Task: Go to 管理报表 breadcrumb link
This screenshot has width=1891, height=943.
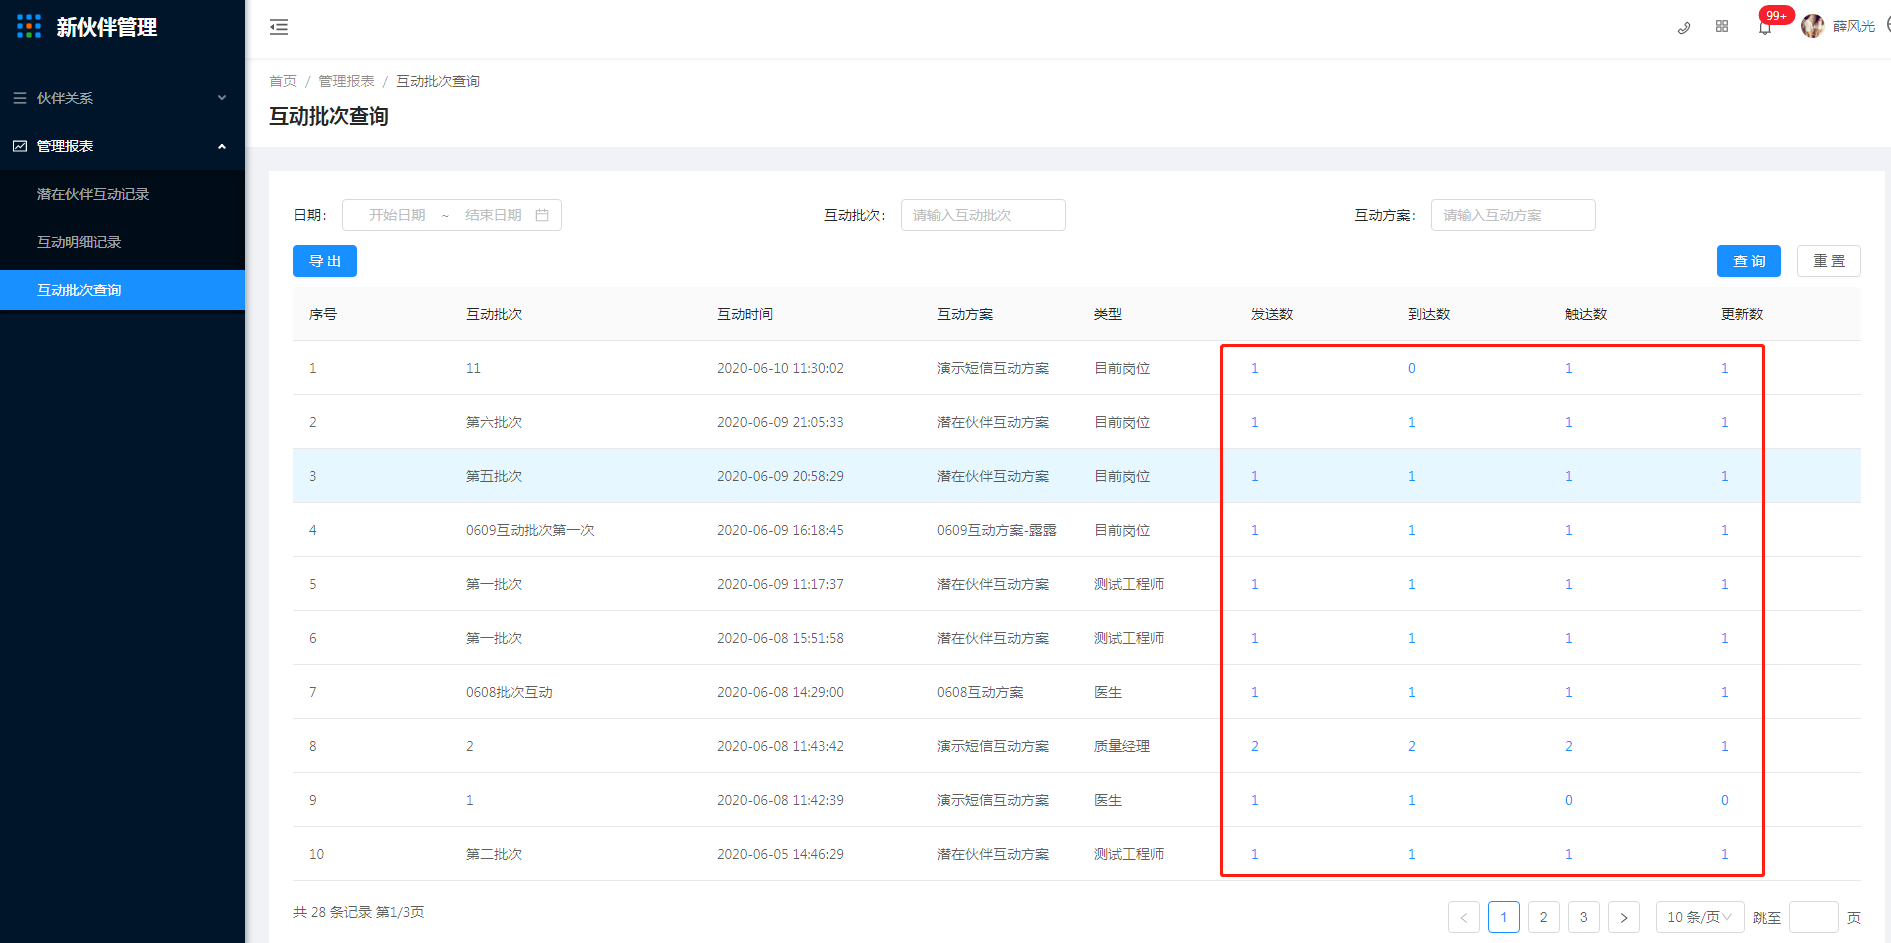Action: pos(346,81)
